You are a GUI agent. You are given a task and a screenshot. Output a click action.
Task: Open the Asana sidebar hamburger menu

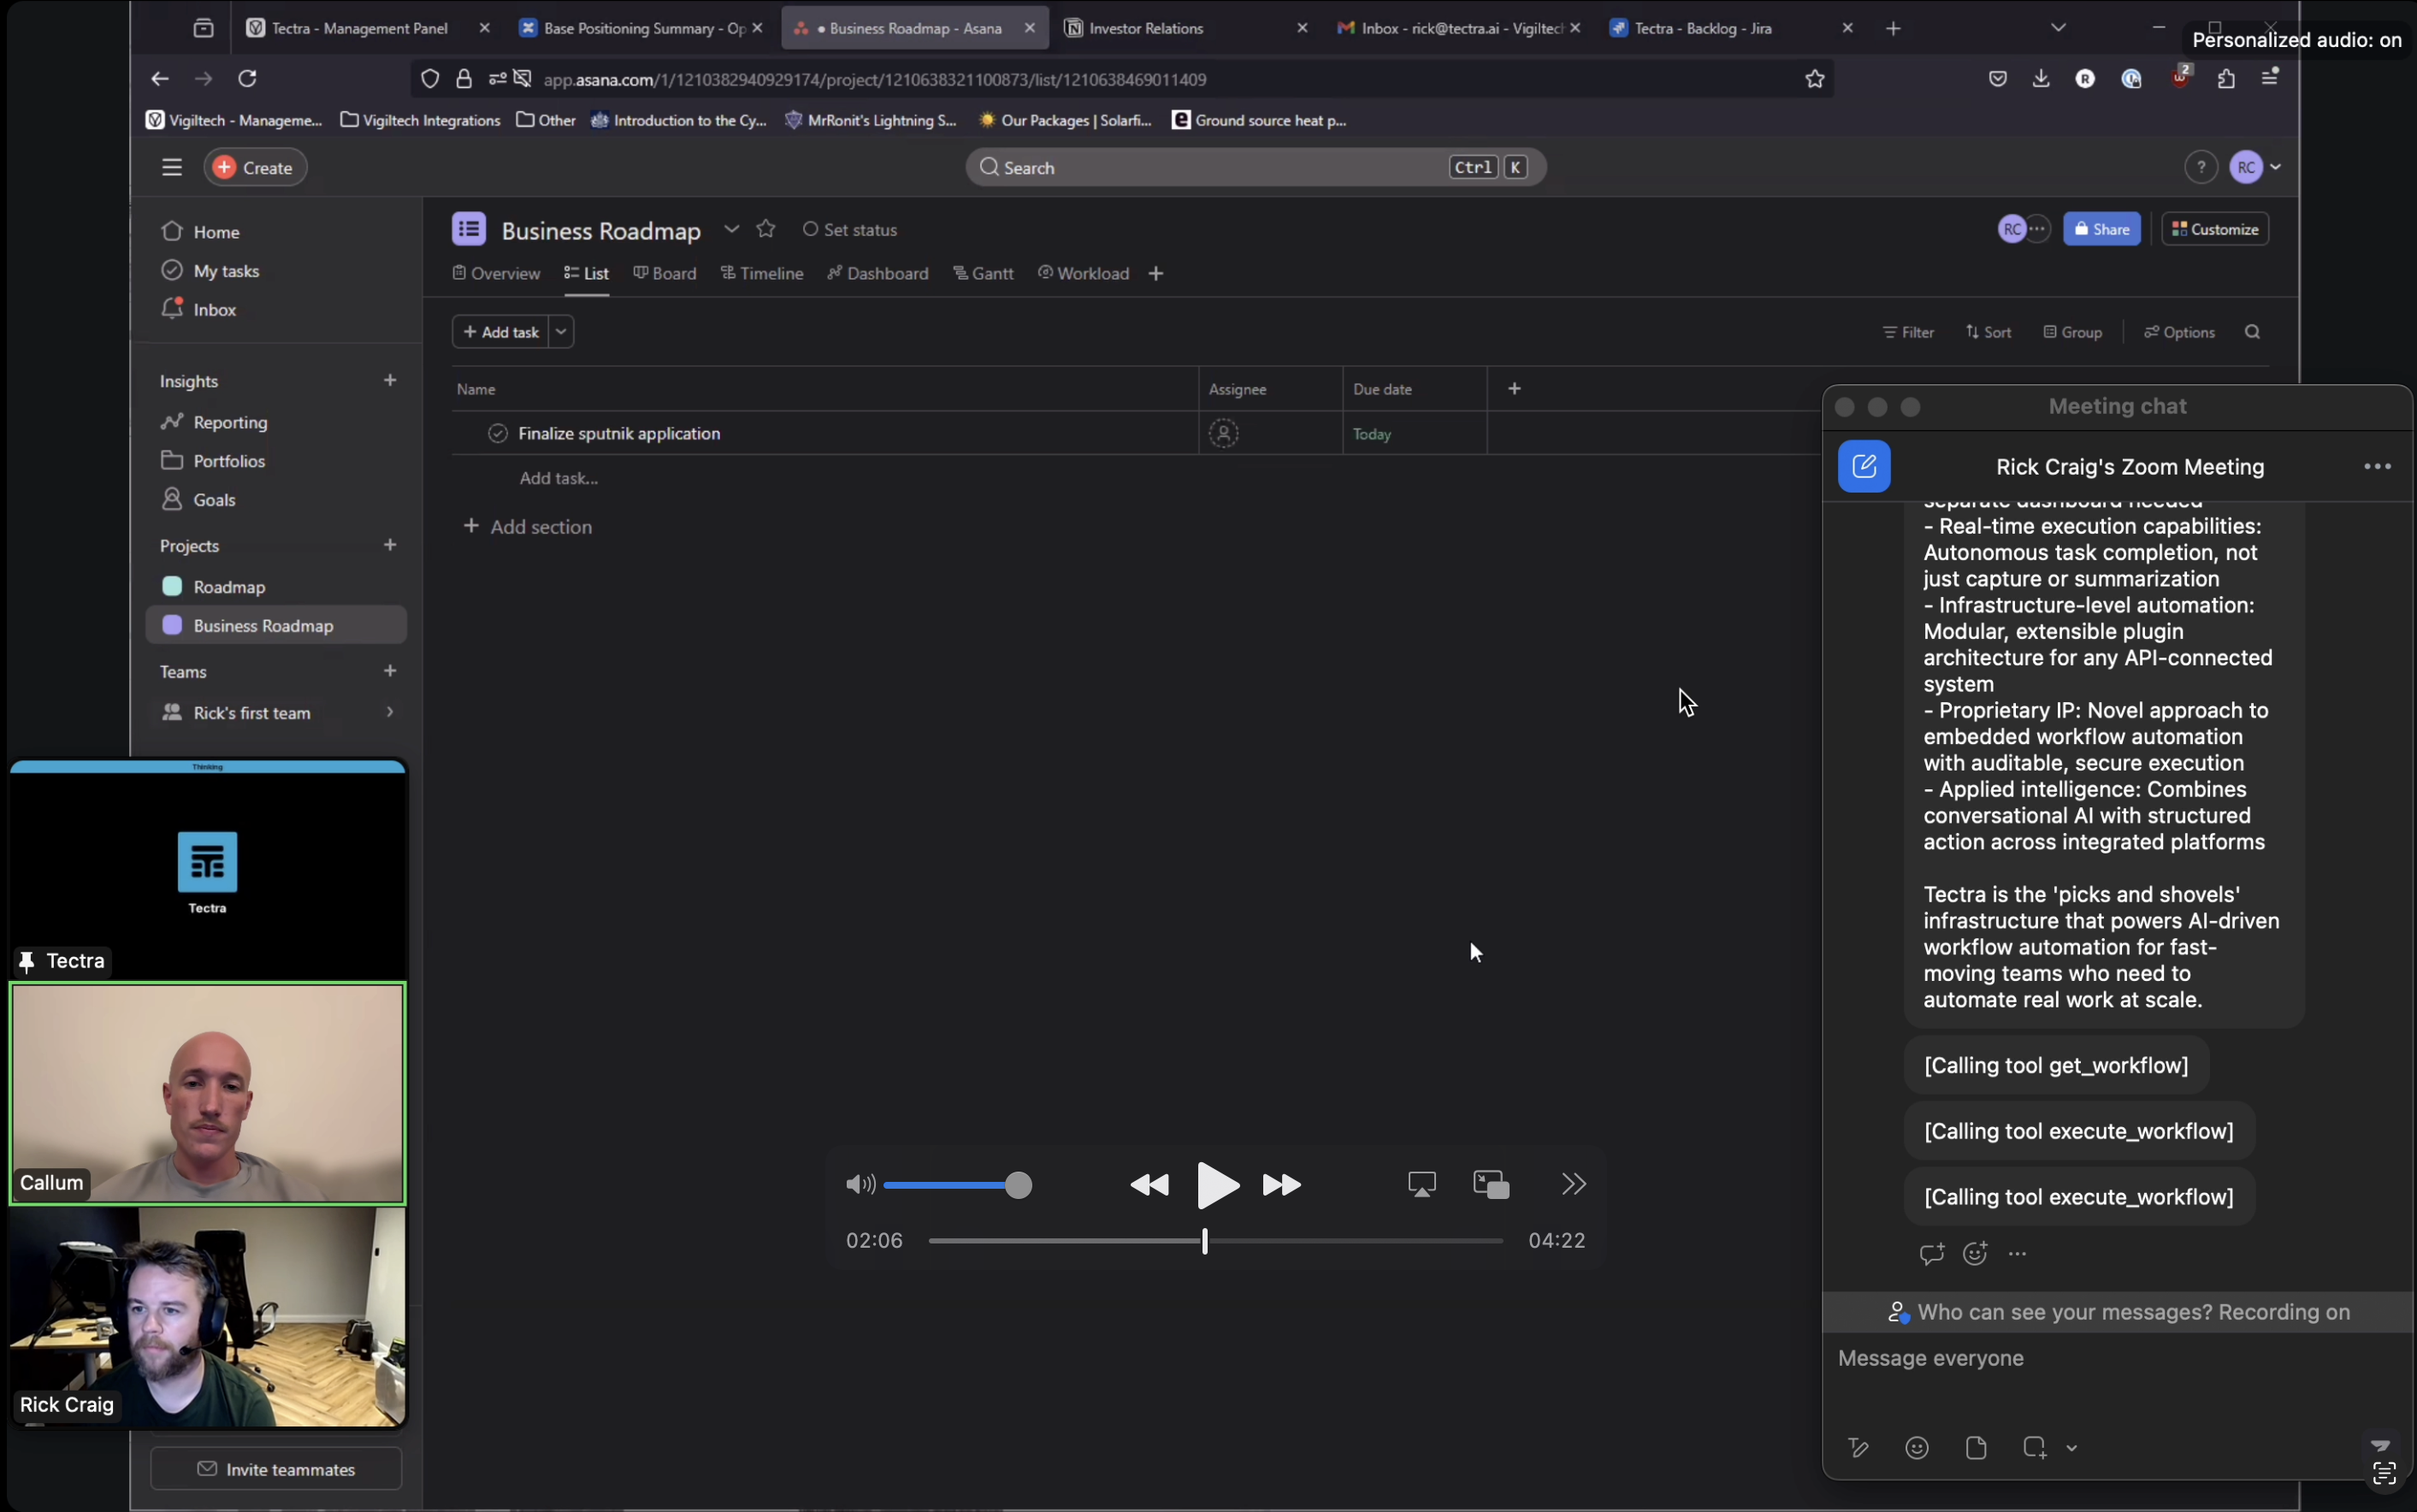point(172,167)
